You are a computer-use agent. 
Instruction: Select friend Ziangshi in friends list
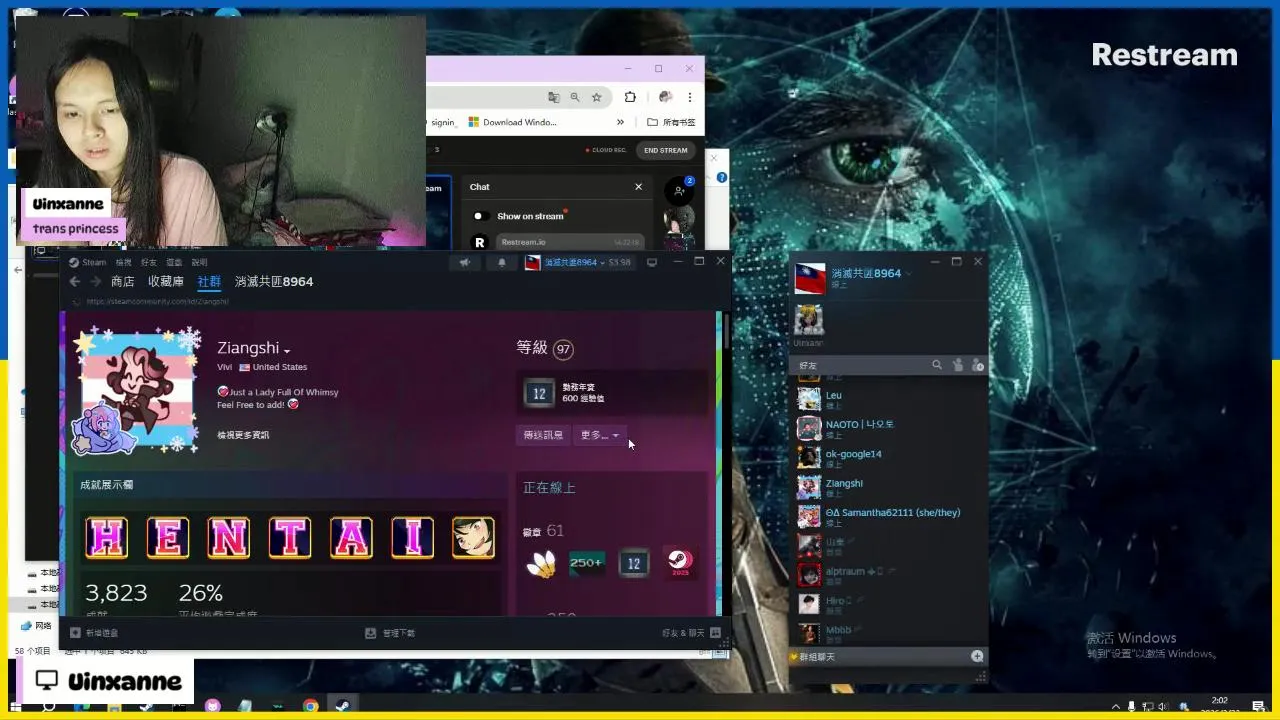[888, 487]
